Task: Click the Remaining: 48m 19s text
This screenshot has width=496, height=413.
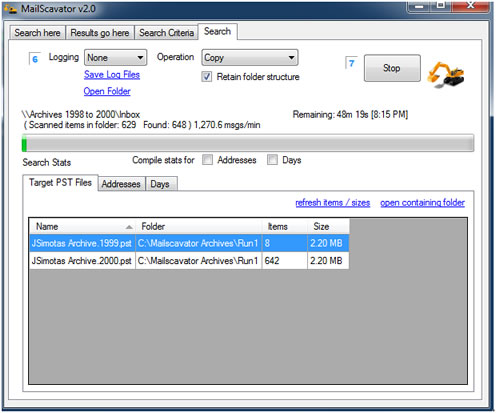Action: point(350,115)
